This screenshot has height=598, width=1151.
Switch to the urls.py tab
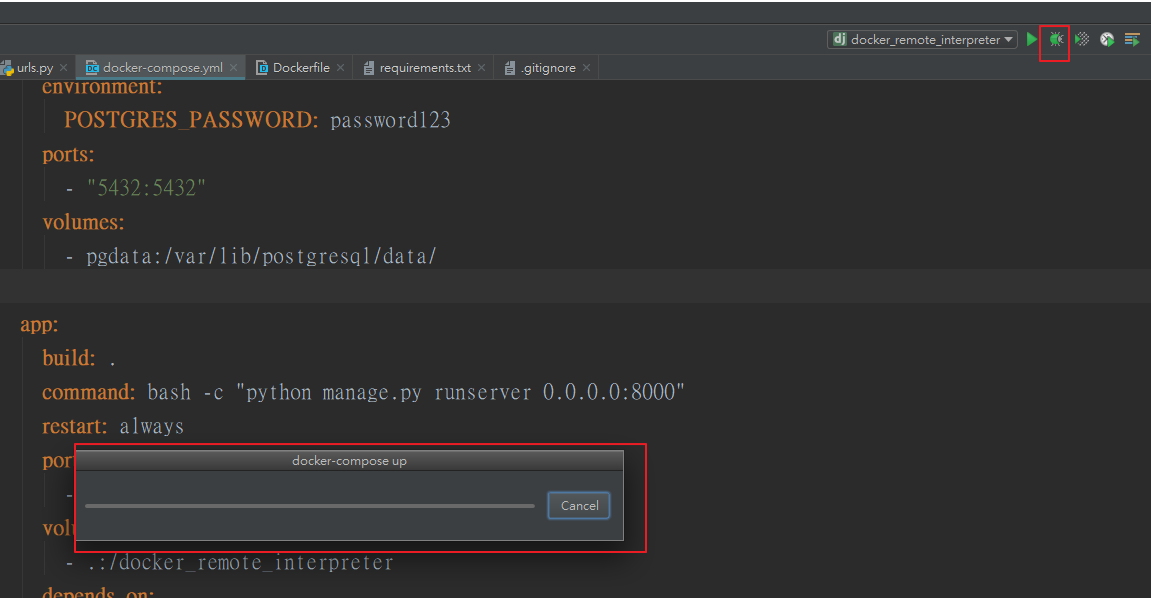35,68
